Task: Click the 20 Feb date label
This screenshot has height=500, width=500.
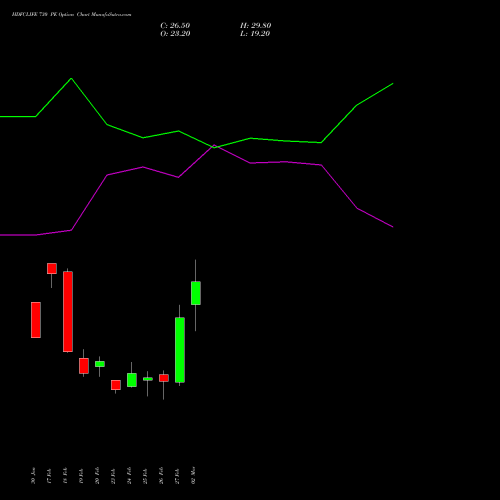Action: 97,476
